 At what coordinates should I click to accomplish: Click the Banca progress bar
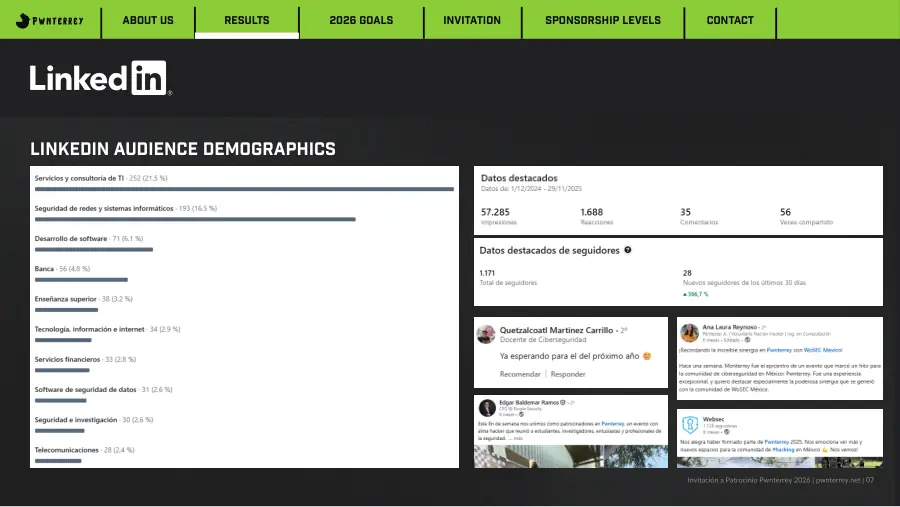click(x=81, y=280)
